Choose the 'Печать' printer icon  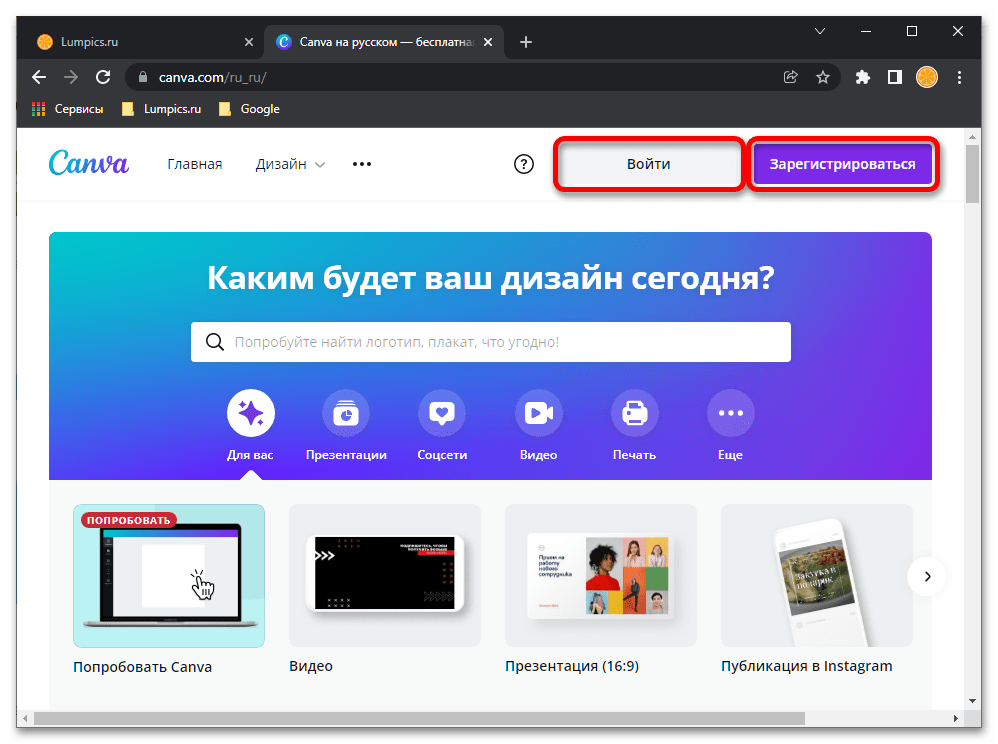[x=634, y=413]
